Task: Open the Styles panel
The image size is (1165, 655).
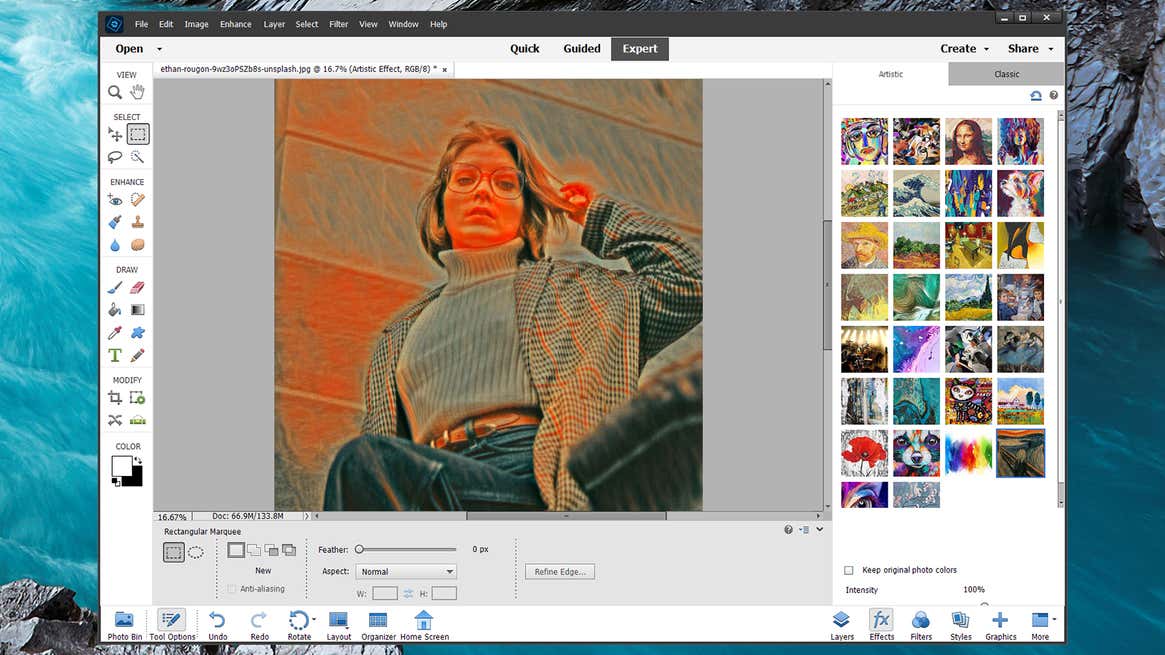Action: 960,625
